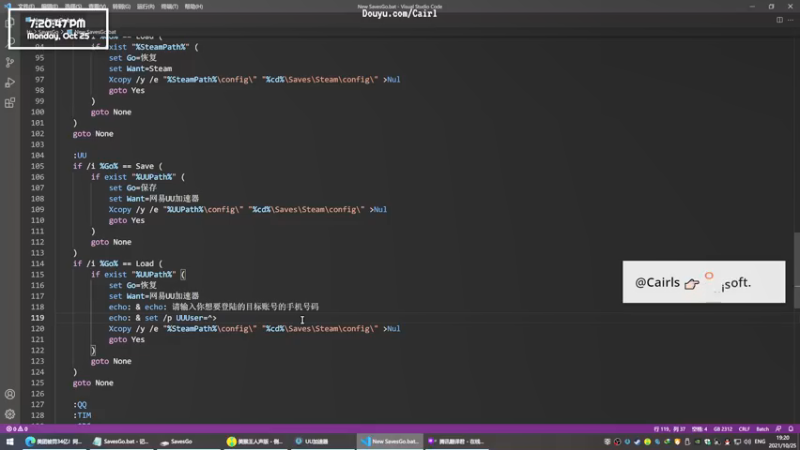Change language mode via Batch indicator
This screenshot has width=800, height=450.
(x=763, y=429)
